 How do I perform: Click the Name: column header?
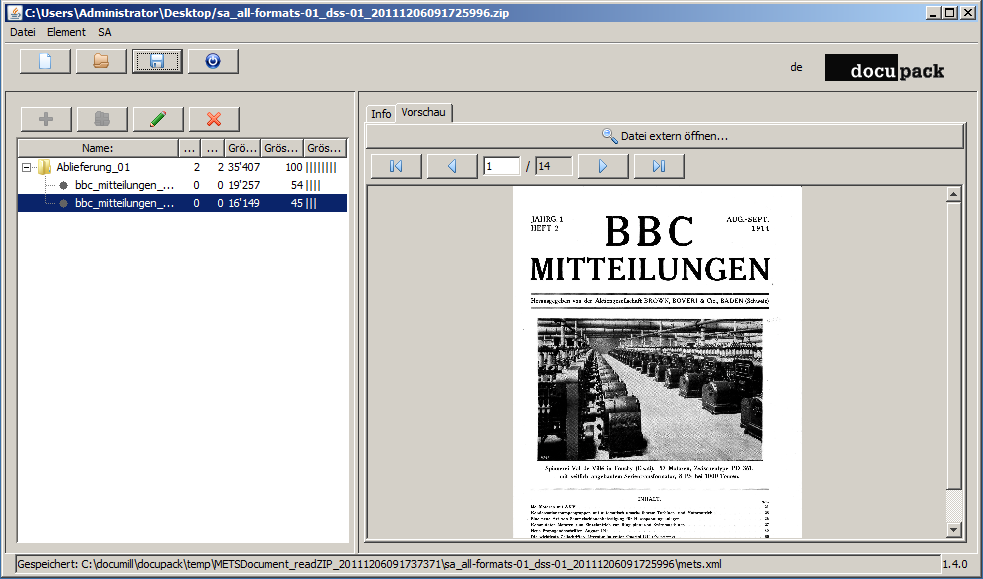98,149
